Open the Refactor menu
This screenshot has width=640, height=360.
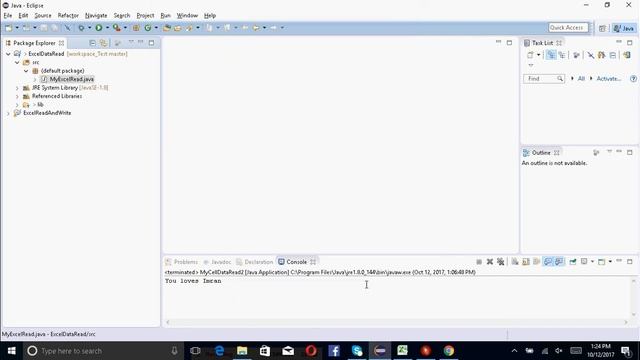68,16
